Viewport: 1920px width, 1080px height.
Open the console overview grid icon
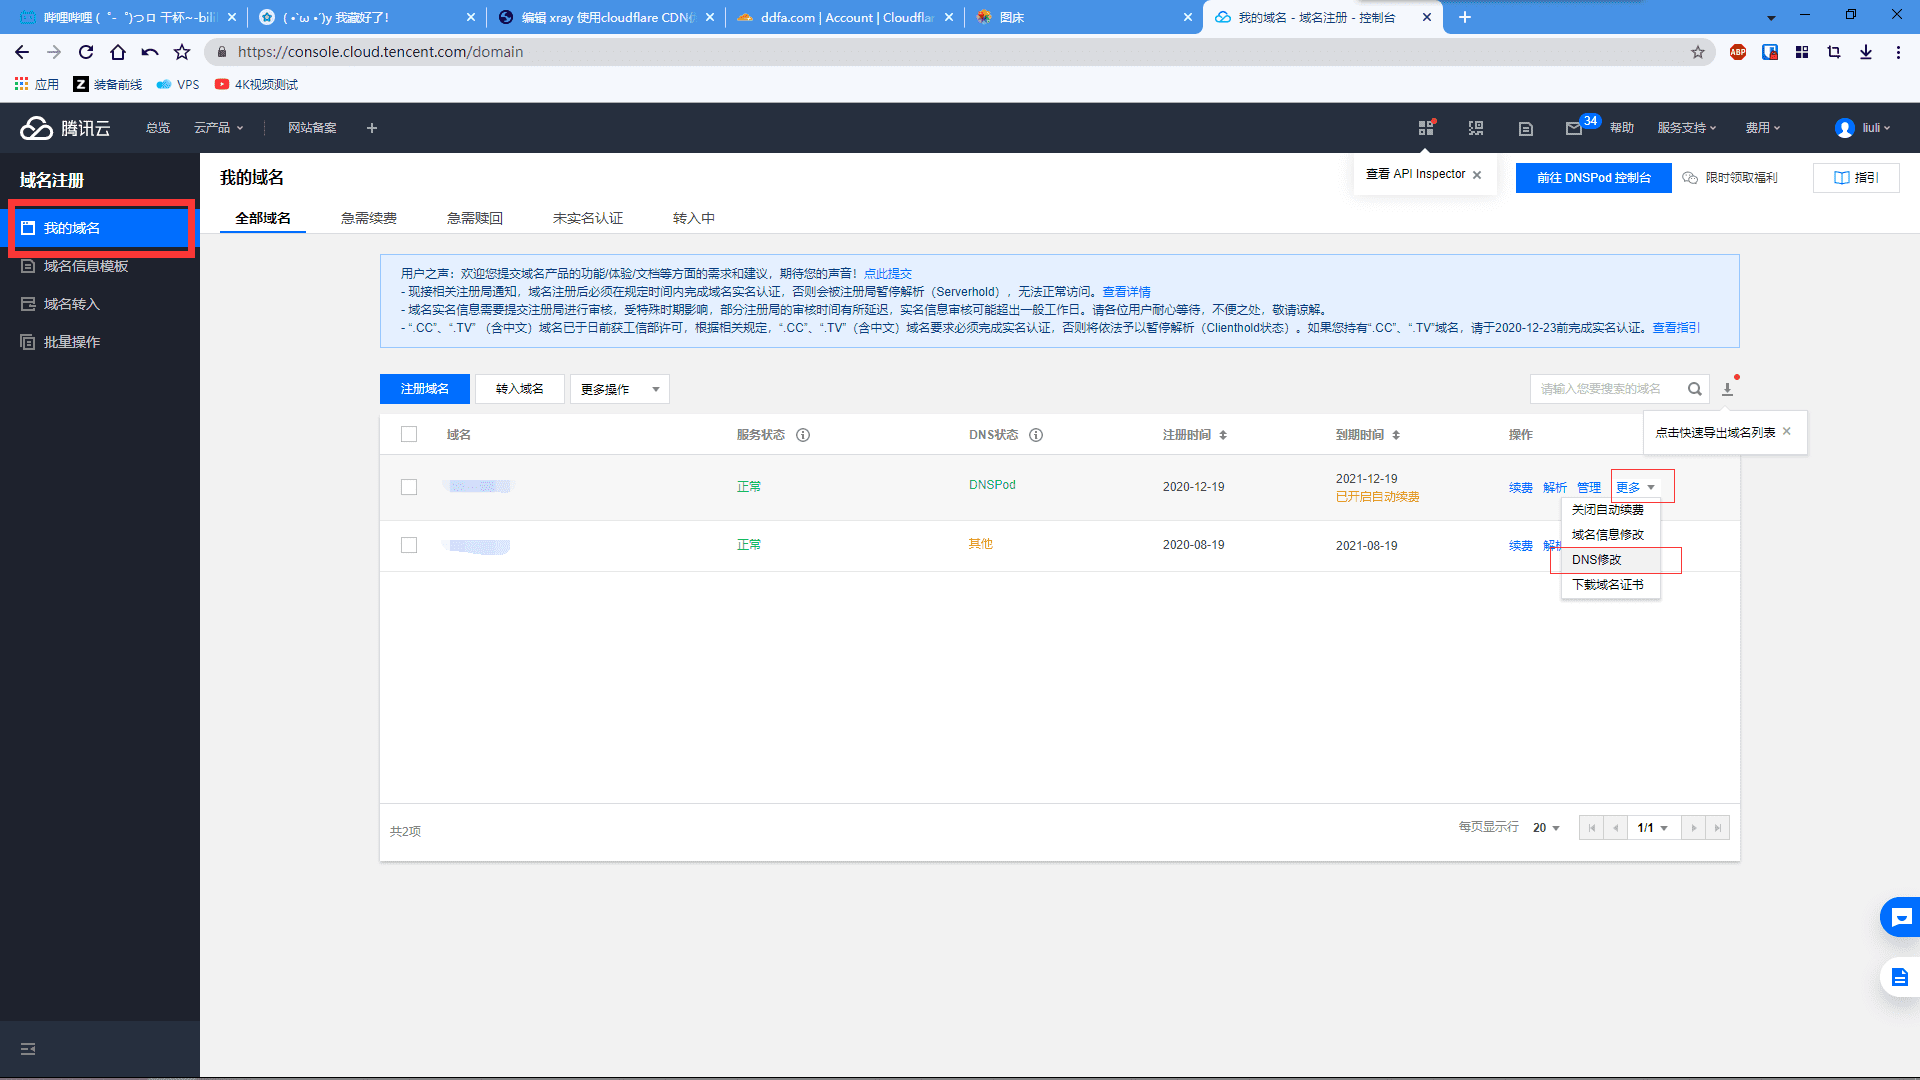[1425, 127]
